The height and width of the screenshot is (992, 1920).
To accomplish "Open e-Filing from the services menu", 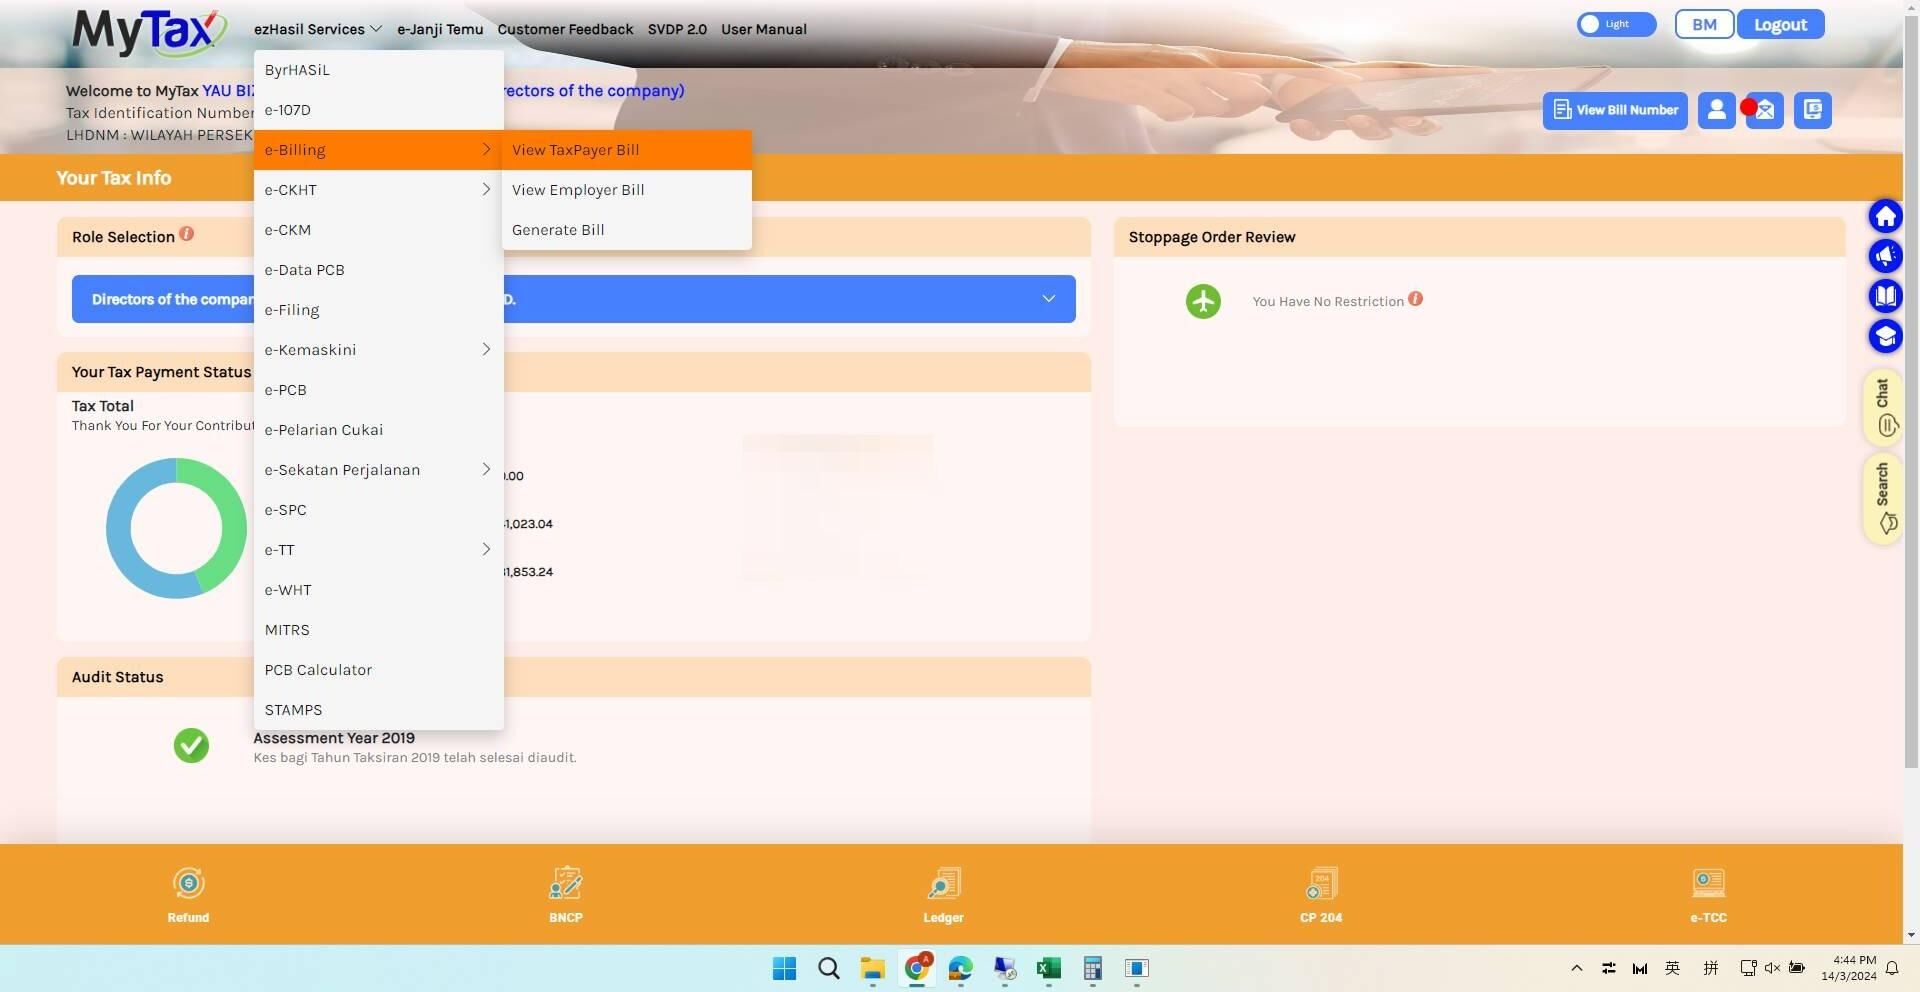I will click(378, 310).
